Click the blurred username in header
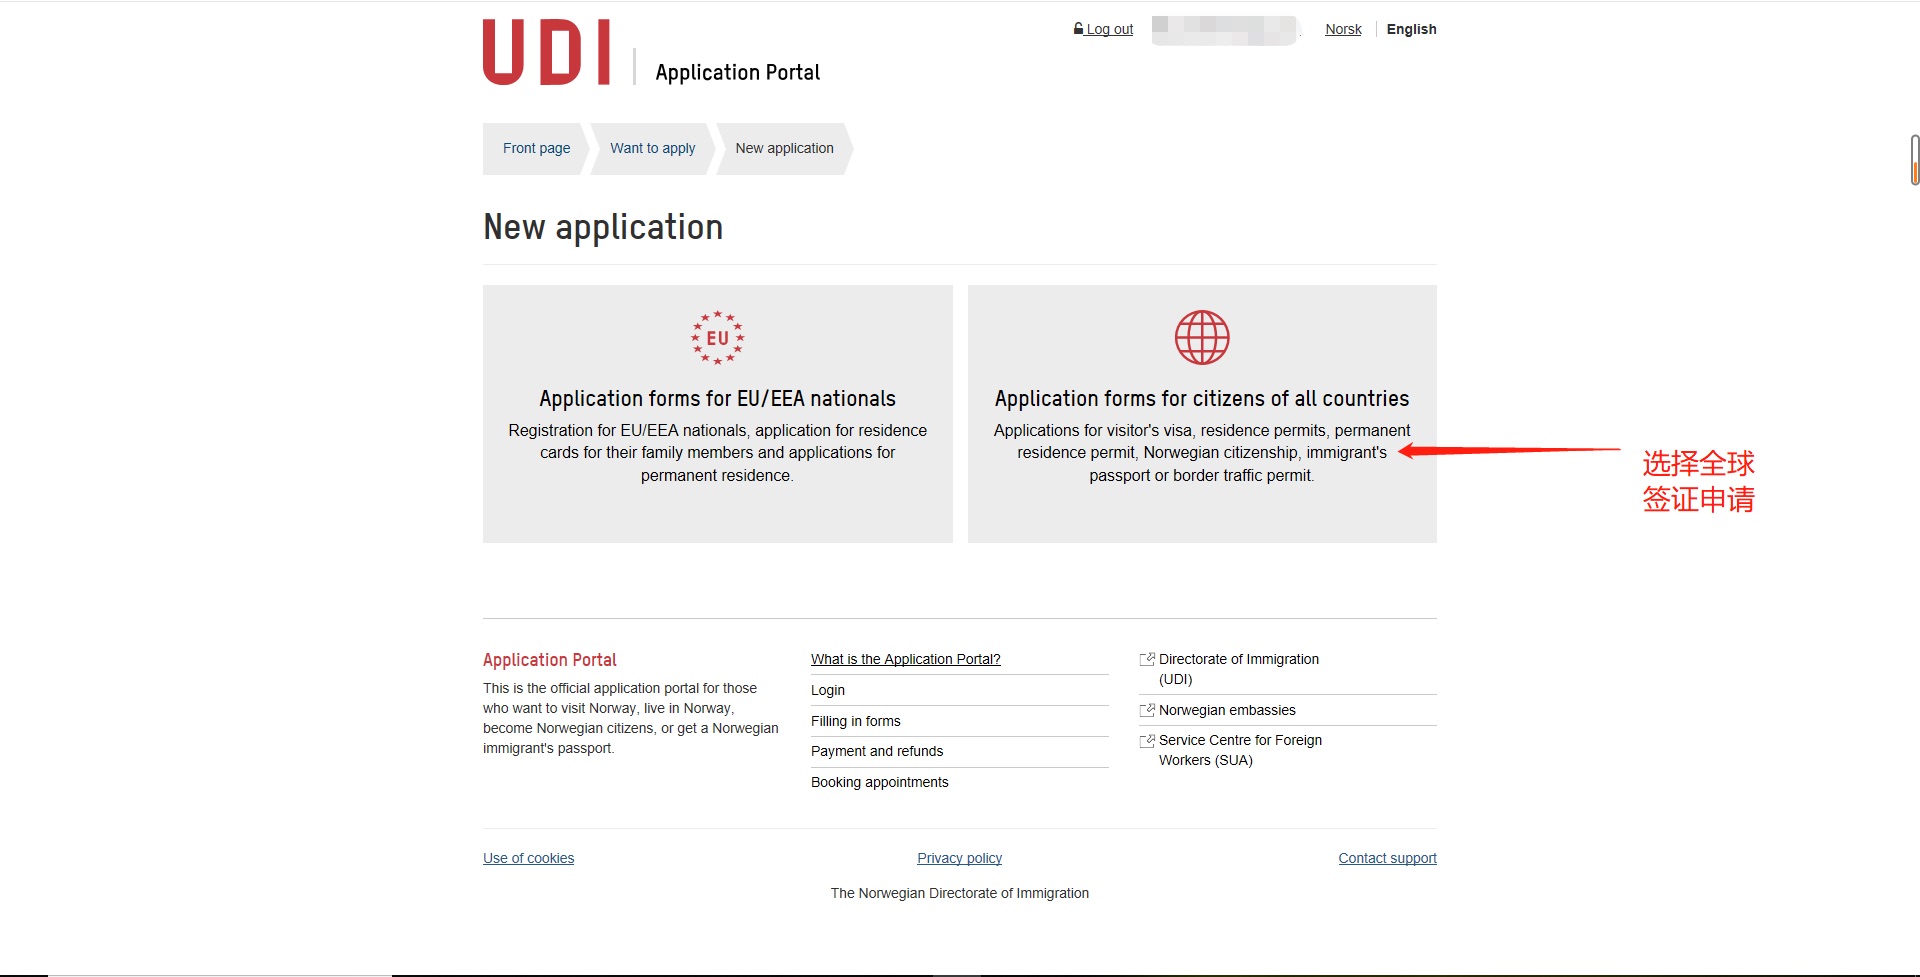Image resolution: width=1920 pixels, height=977 pixels. [x=1225, y=30]
